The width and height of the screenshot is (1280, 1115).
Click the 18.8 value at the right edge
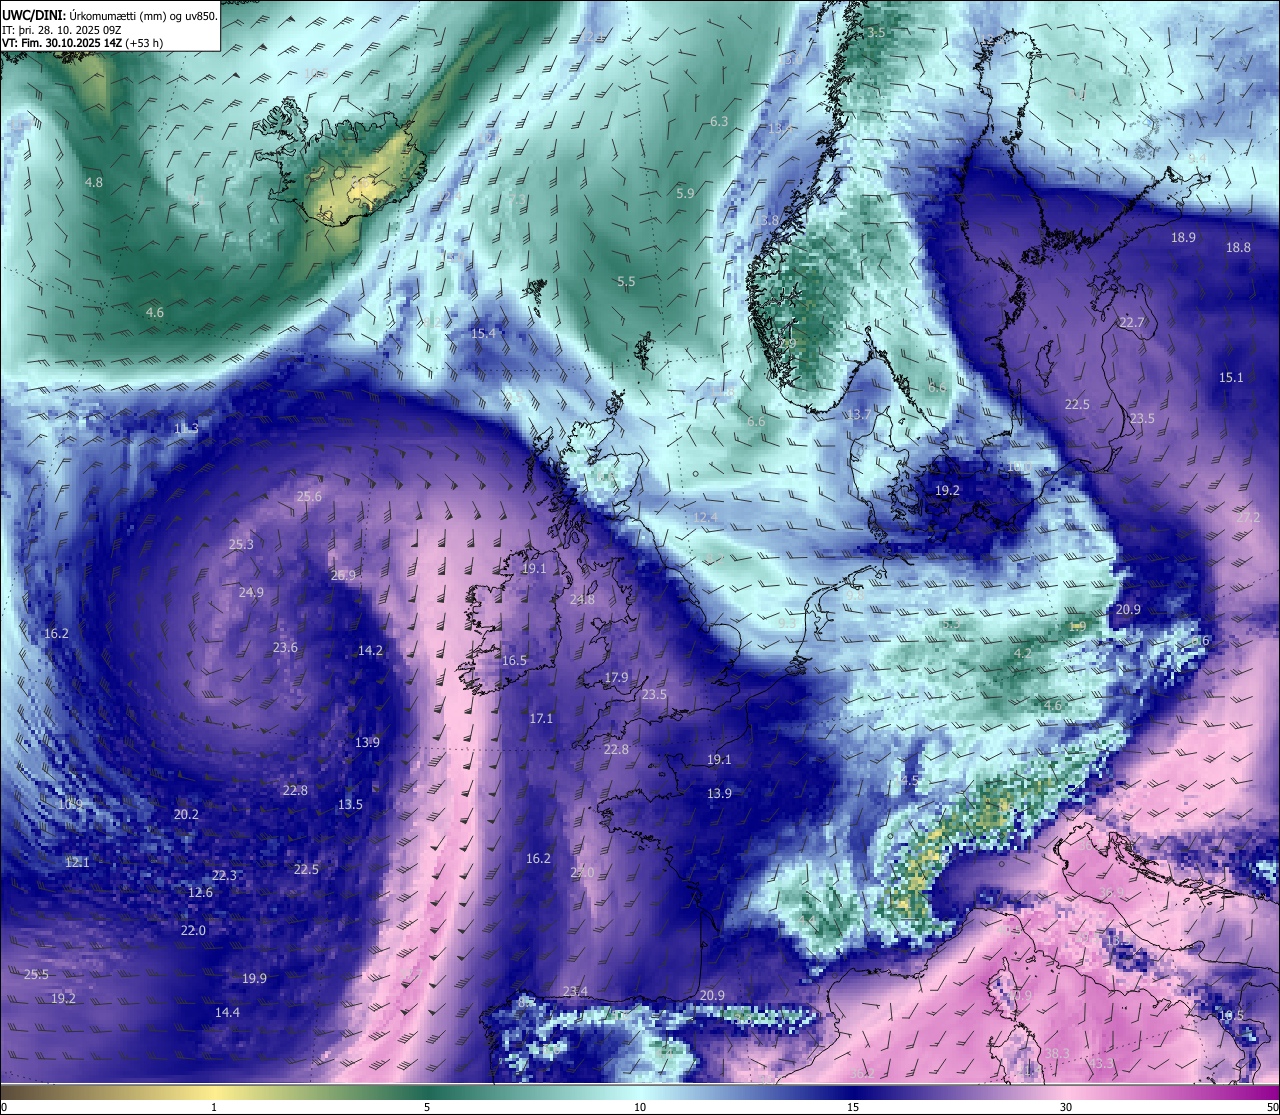coord(1238,247)
